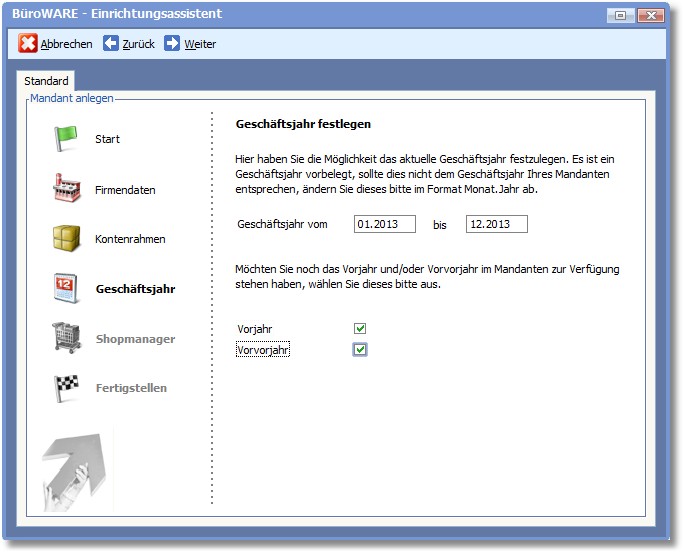Select the Shopmanager step label
Image resolution: width=684 pixels, height=554 pixels.
135,339
